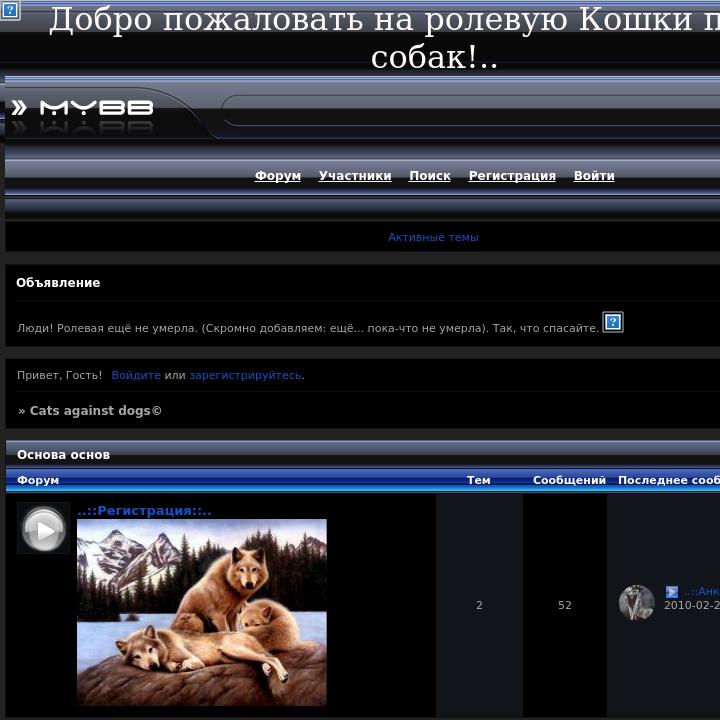Click the round play-style forum status icon
The width and height of the screenshot is (720, 720).
(x=44, y=528)
